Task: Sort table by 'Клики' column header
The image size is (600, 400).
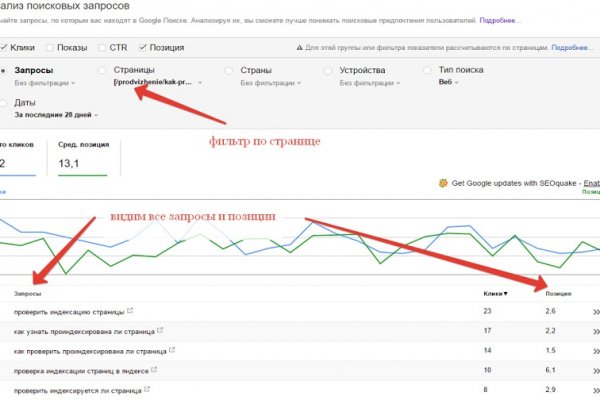Action: pyautogui.click(x=492, y=292)
